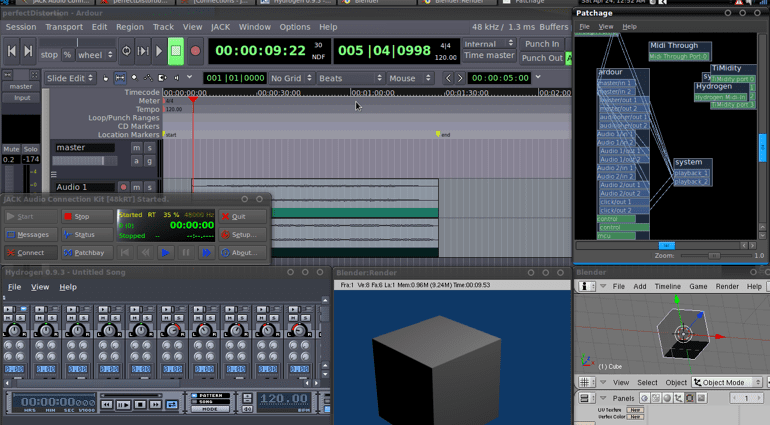Image resolution: width=770 pixels, height=425 pixels.
Task: Jump to session end in Ardour transport
Action: coord(28,51)
